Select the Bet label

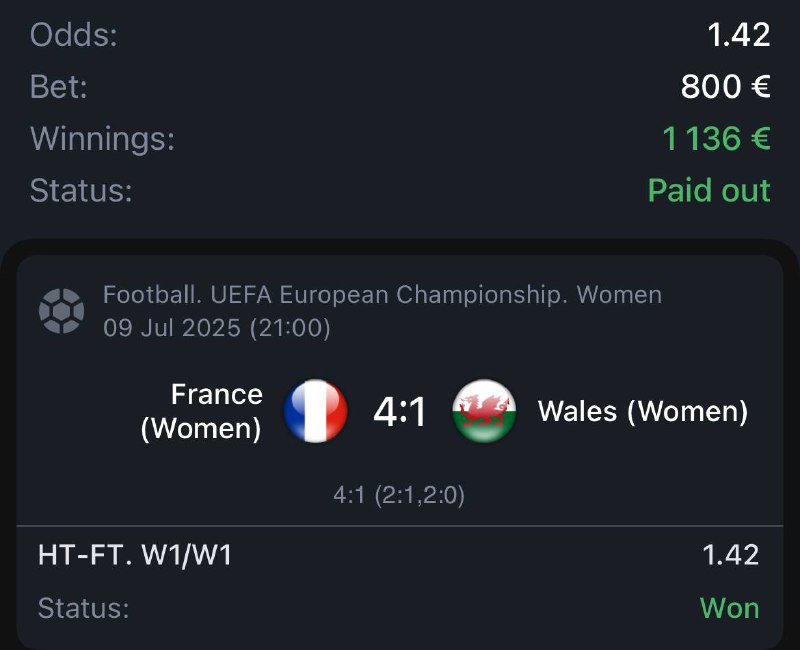59,87
